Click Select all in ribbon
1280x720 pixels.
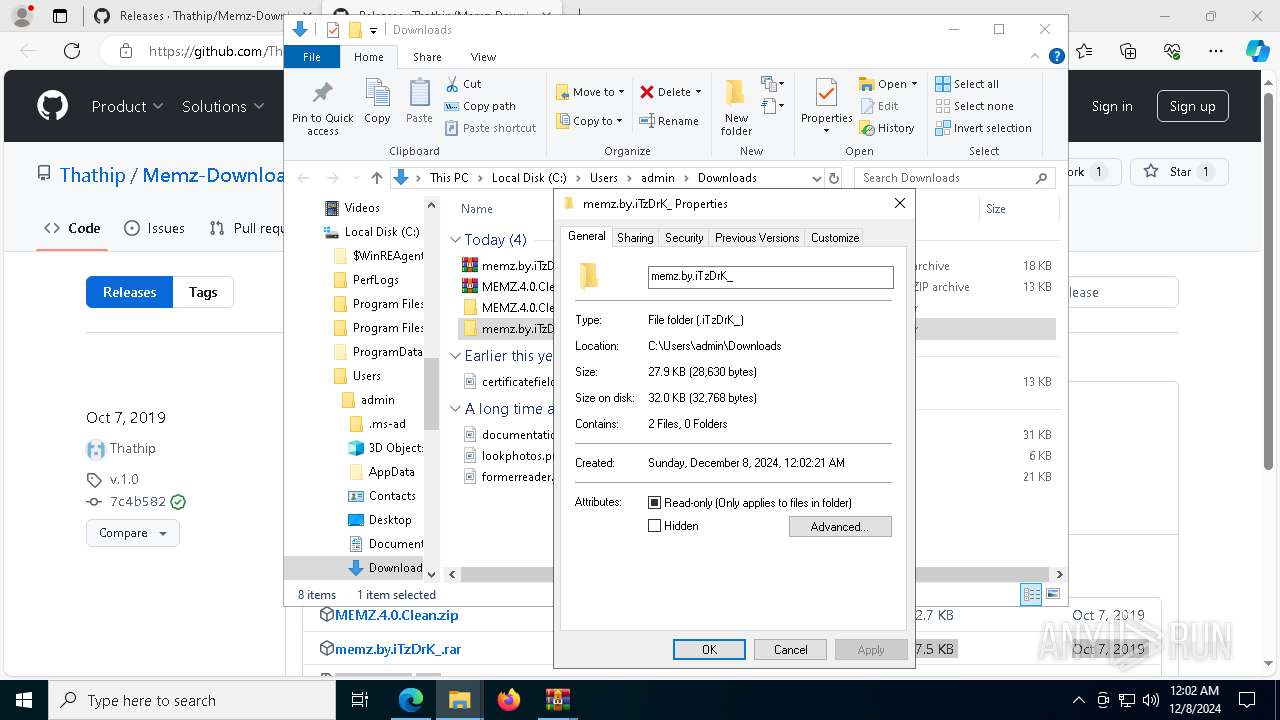(x=967, y=84)
